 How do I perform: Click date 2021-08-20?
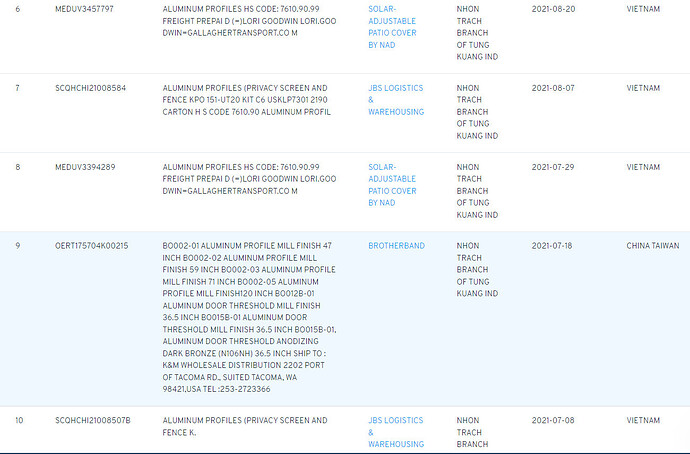pos(553,9)
